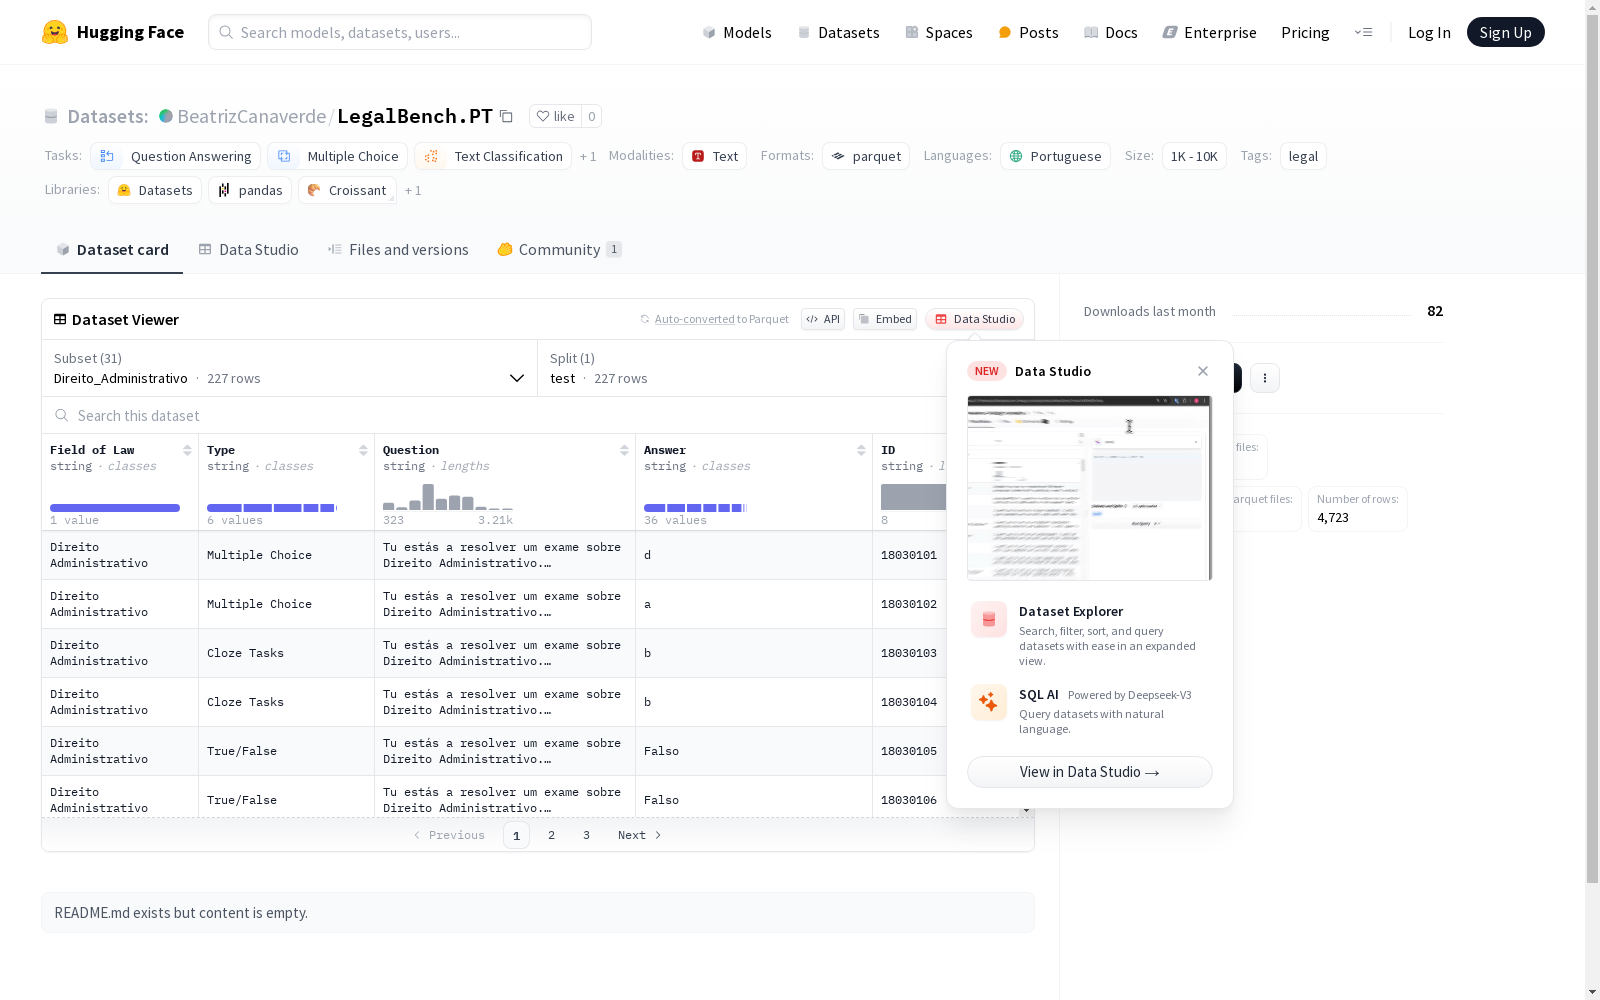Open the Enterprise nav item

1210,32
